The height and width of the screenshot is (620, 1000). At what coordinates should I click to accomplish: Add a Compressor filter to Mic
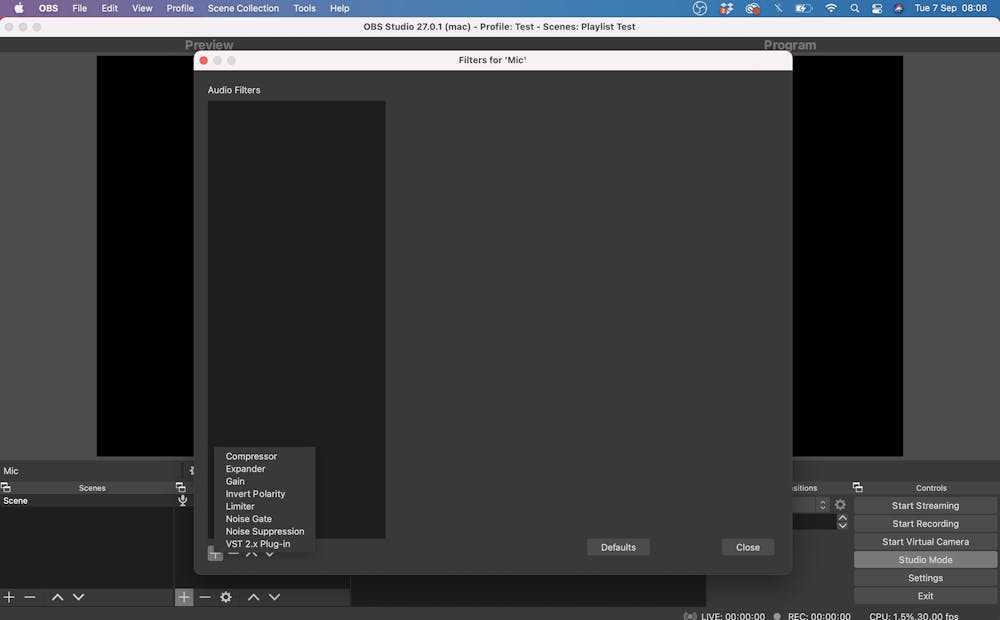click(x=251, y=456)
